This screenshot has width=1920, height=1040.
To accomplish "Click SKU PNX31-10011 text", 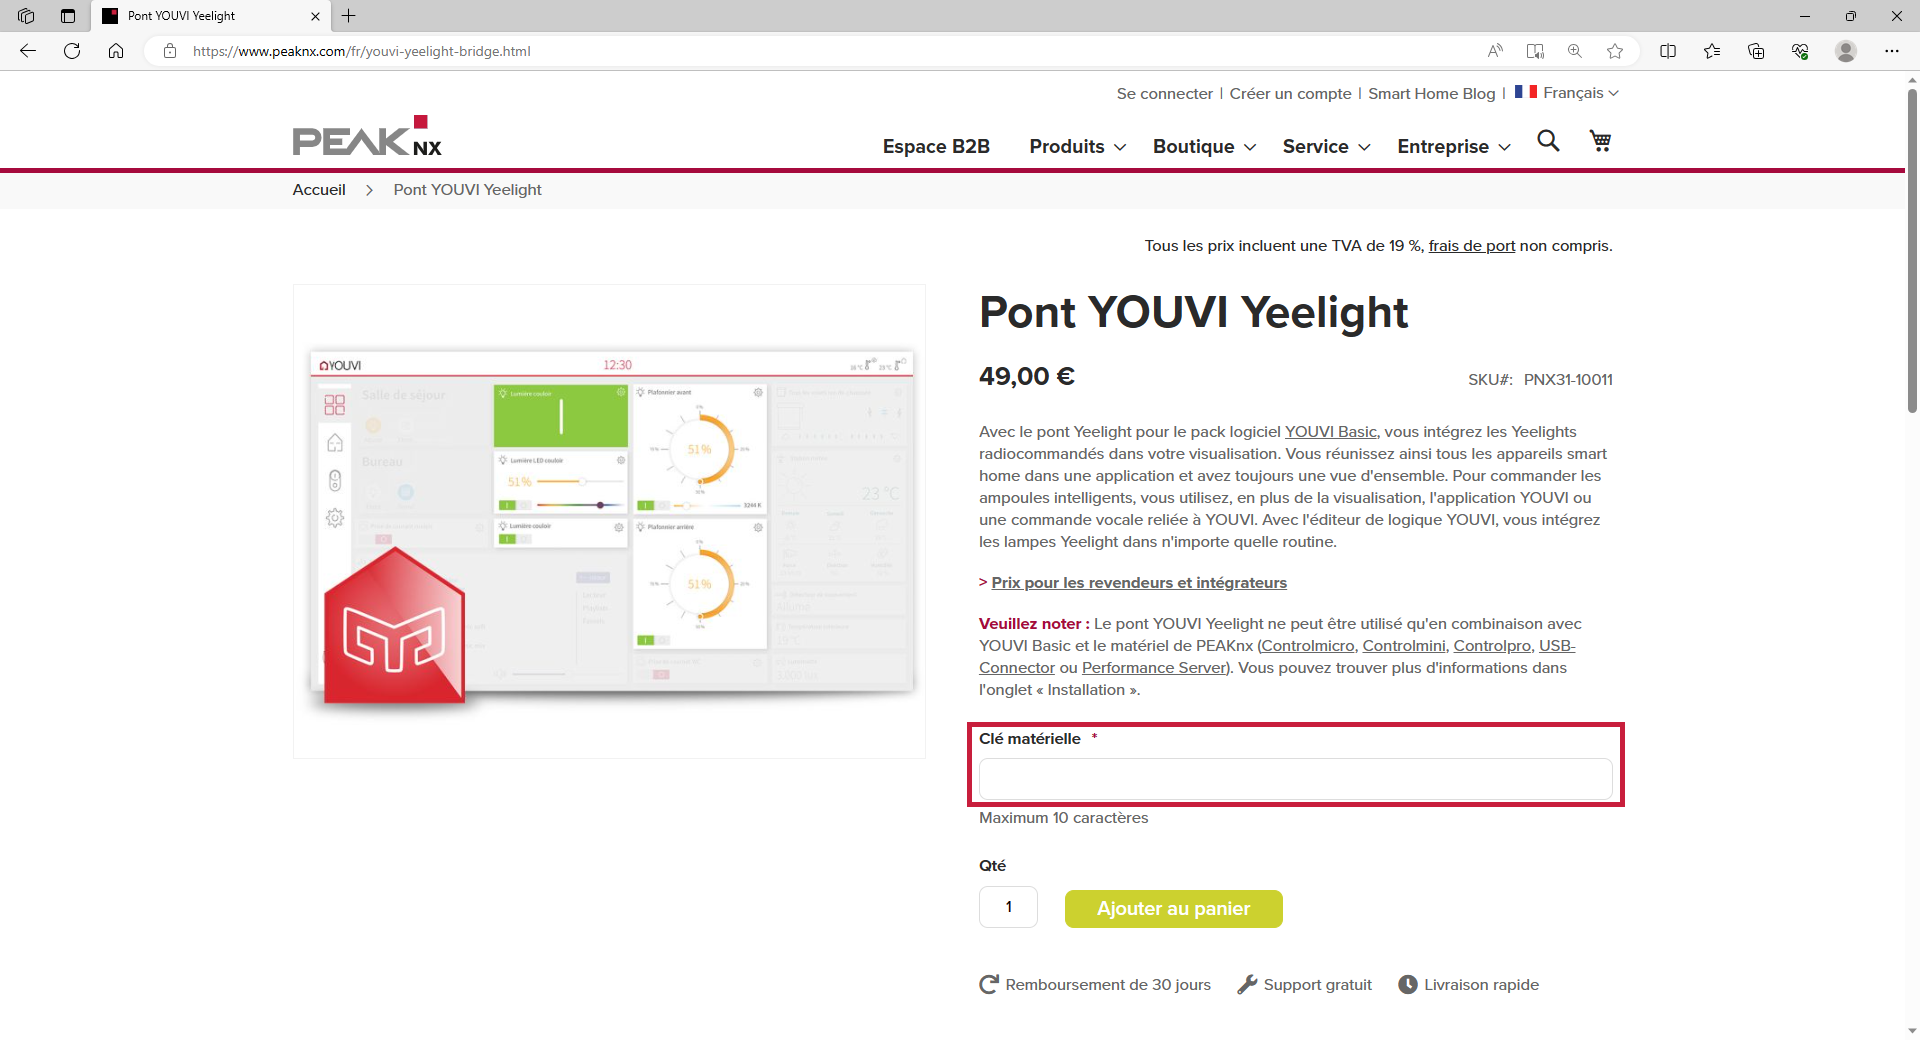I will point(1540,379).
